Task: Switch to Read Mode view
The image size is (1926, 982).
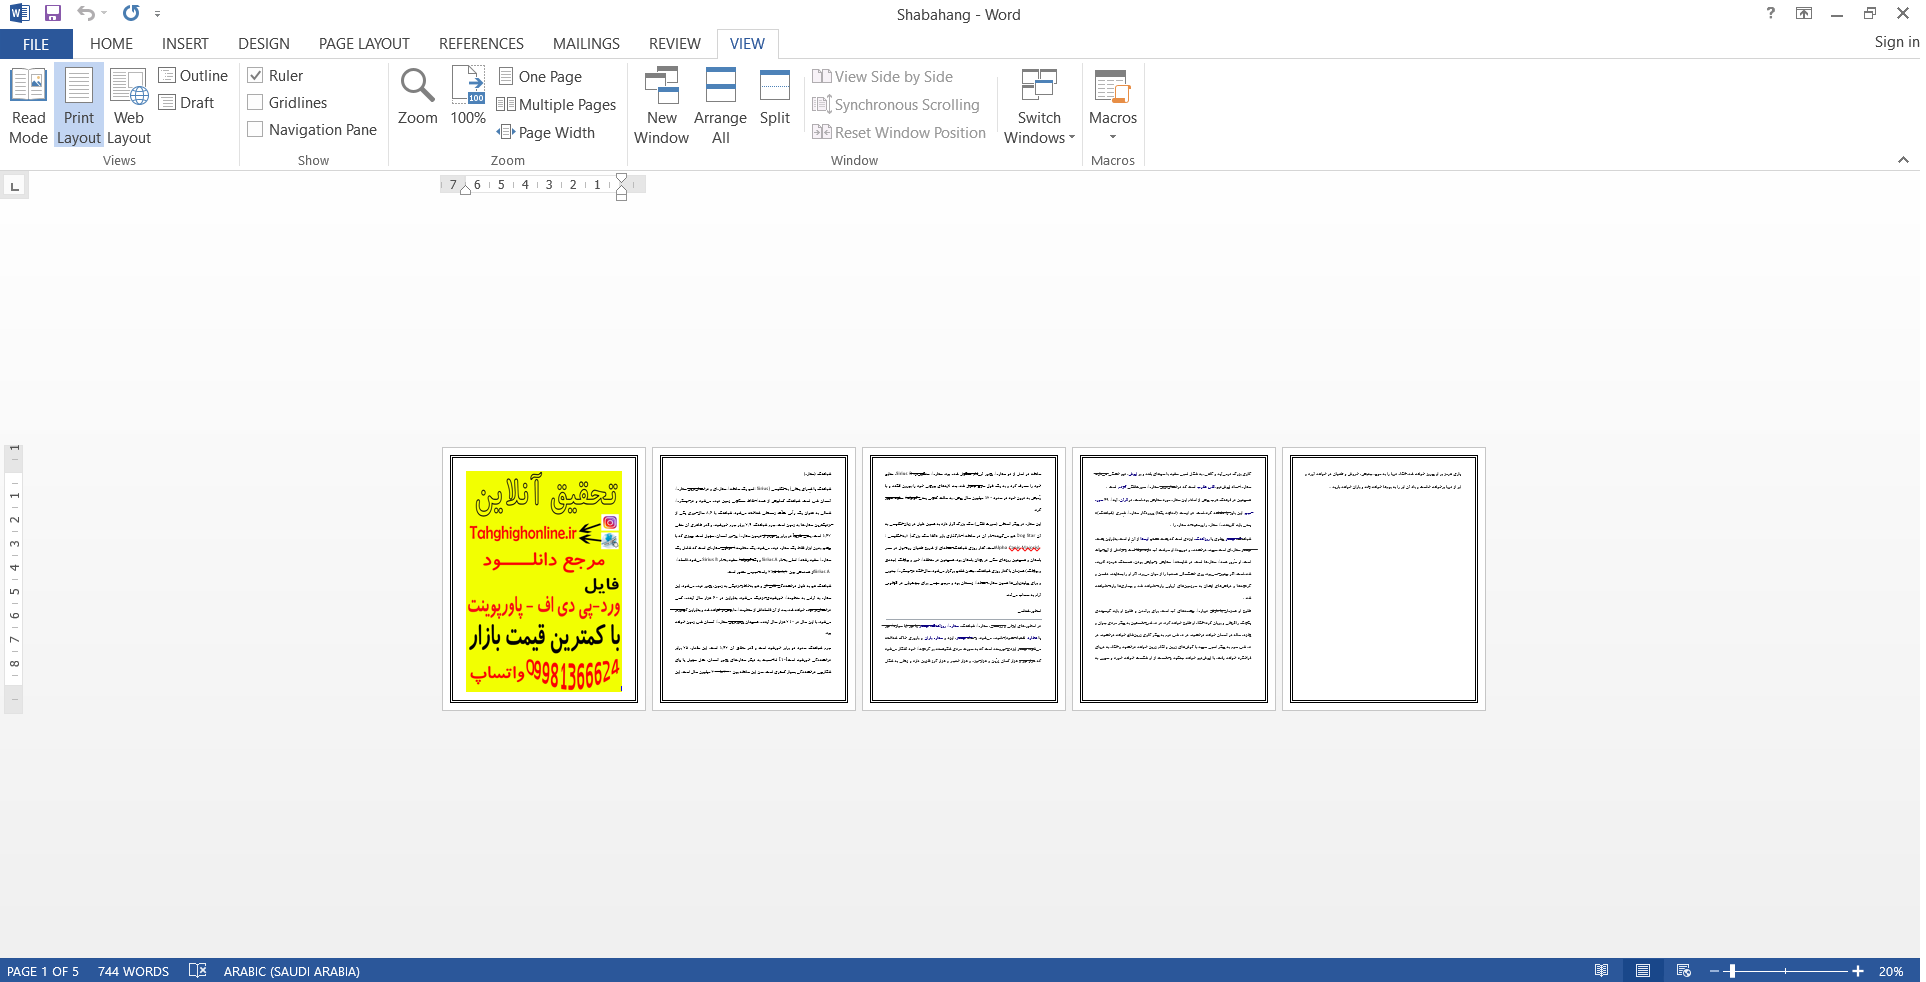Action: pos(28,106)
